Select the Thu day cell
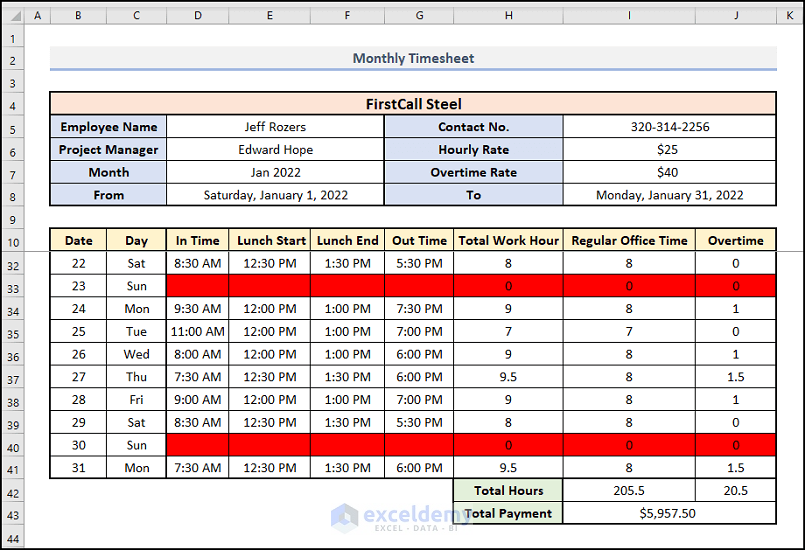Image resolution: width=805 pixels, height=550 pixels. pyautogui.click(x=136, y=376)
